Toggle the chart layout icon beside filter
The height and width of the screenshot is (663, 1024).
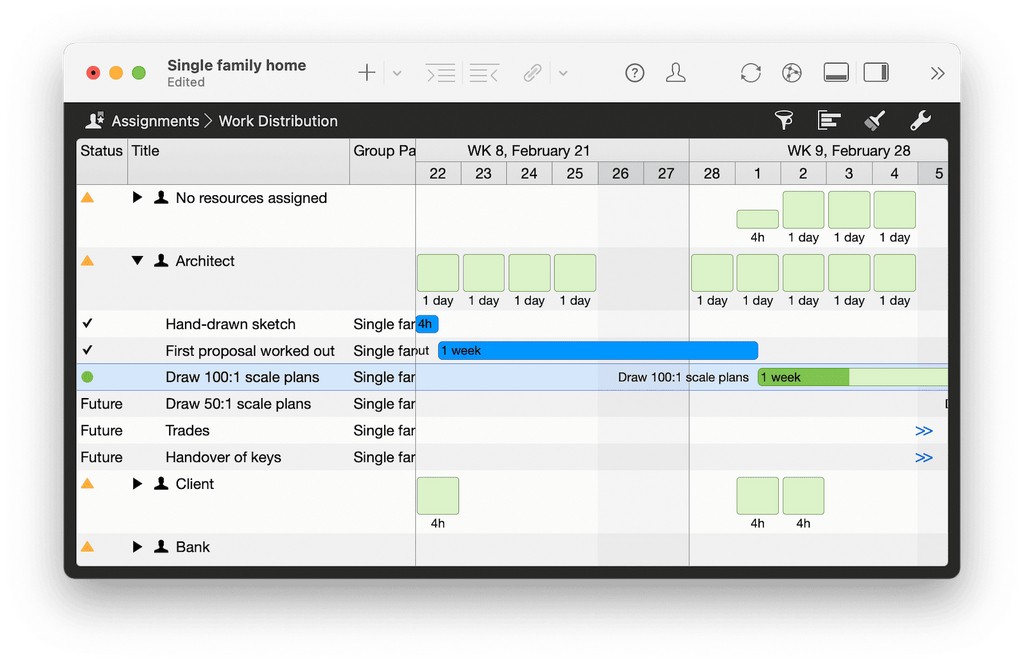[829, 121]
